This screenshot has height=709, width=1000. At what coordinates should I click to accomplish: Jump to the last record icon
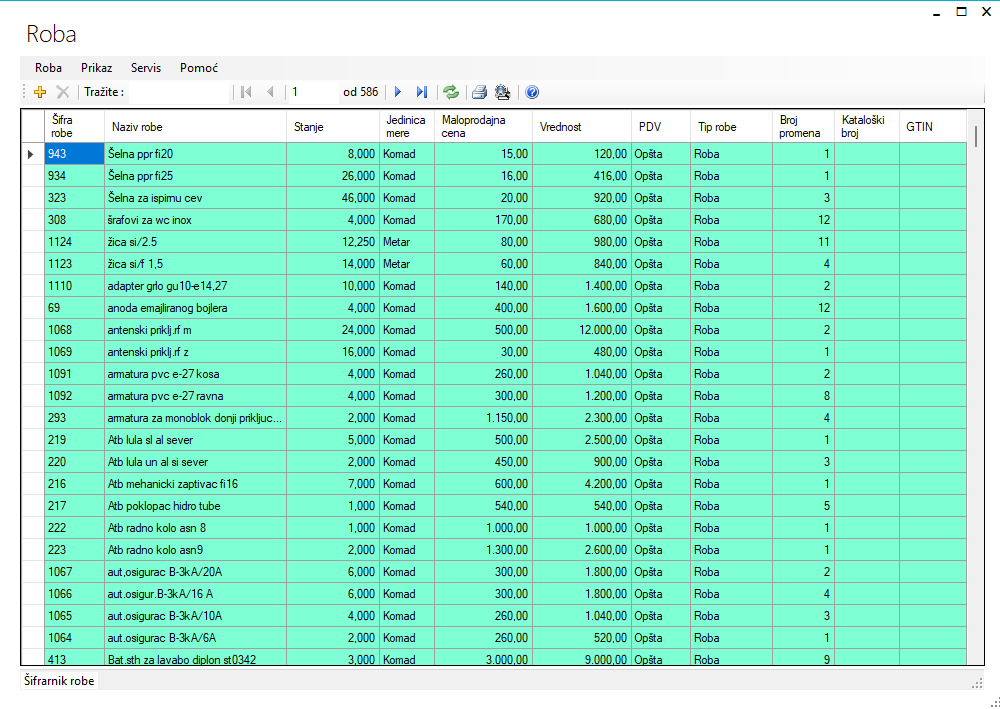point(421,92)
